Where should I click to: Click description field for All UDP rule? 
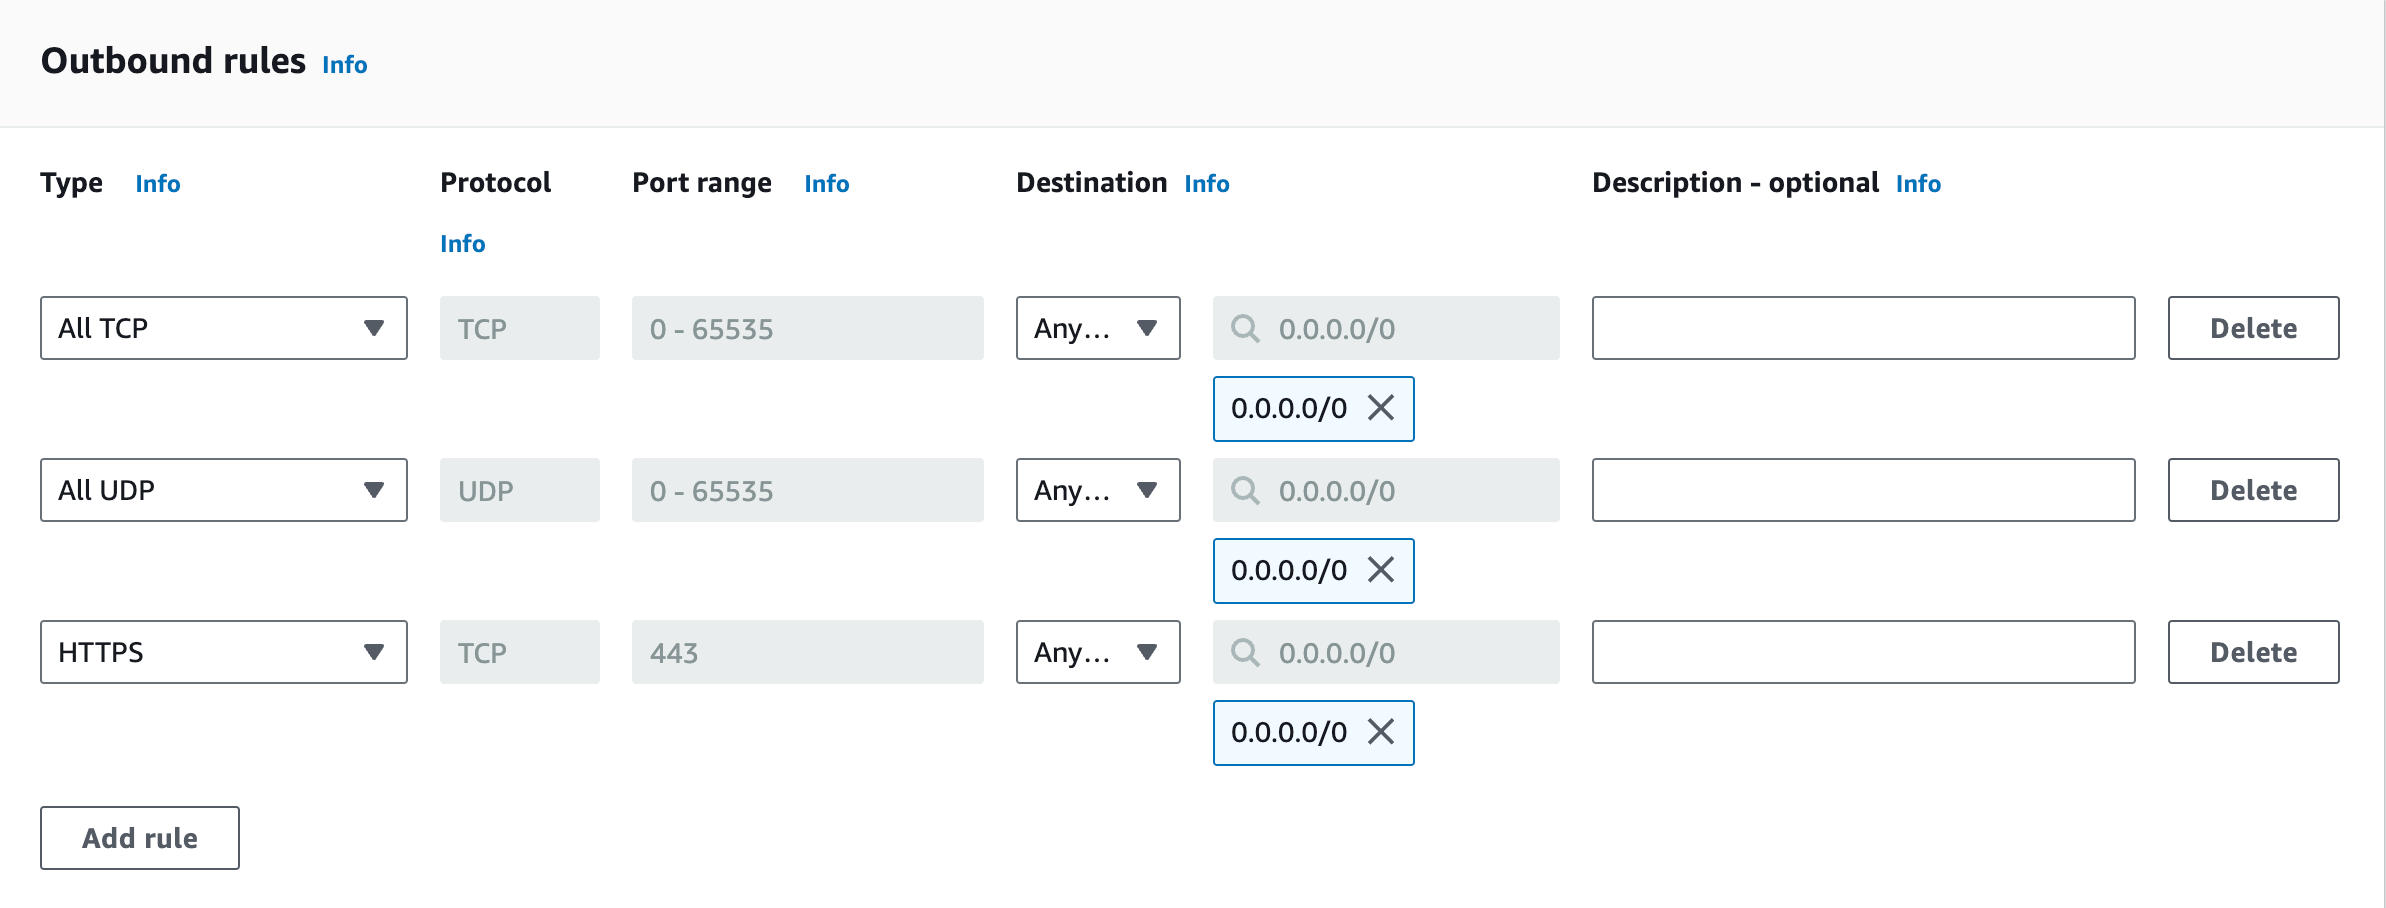tap(1863, 490)
